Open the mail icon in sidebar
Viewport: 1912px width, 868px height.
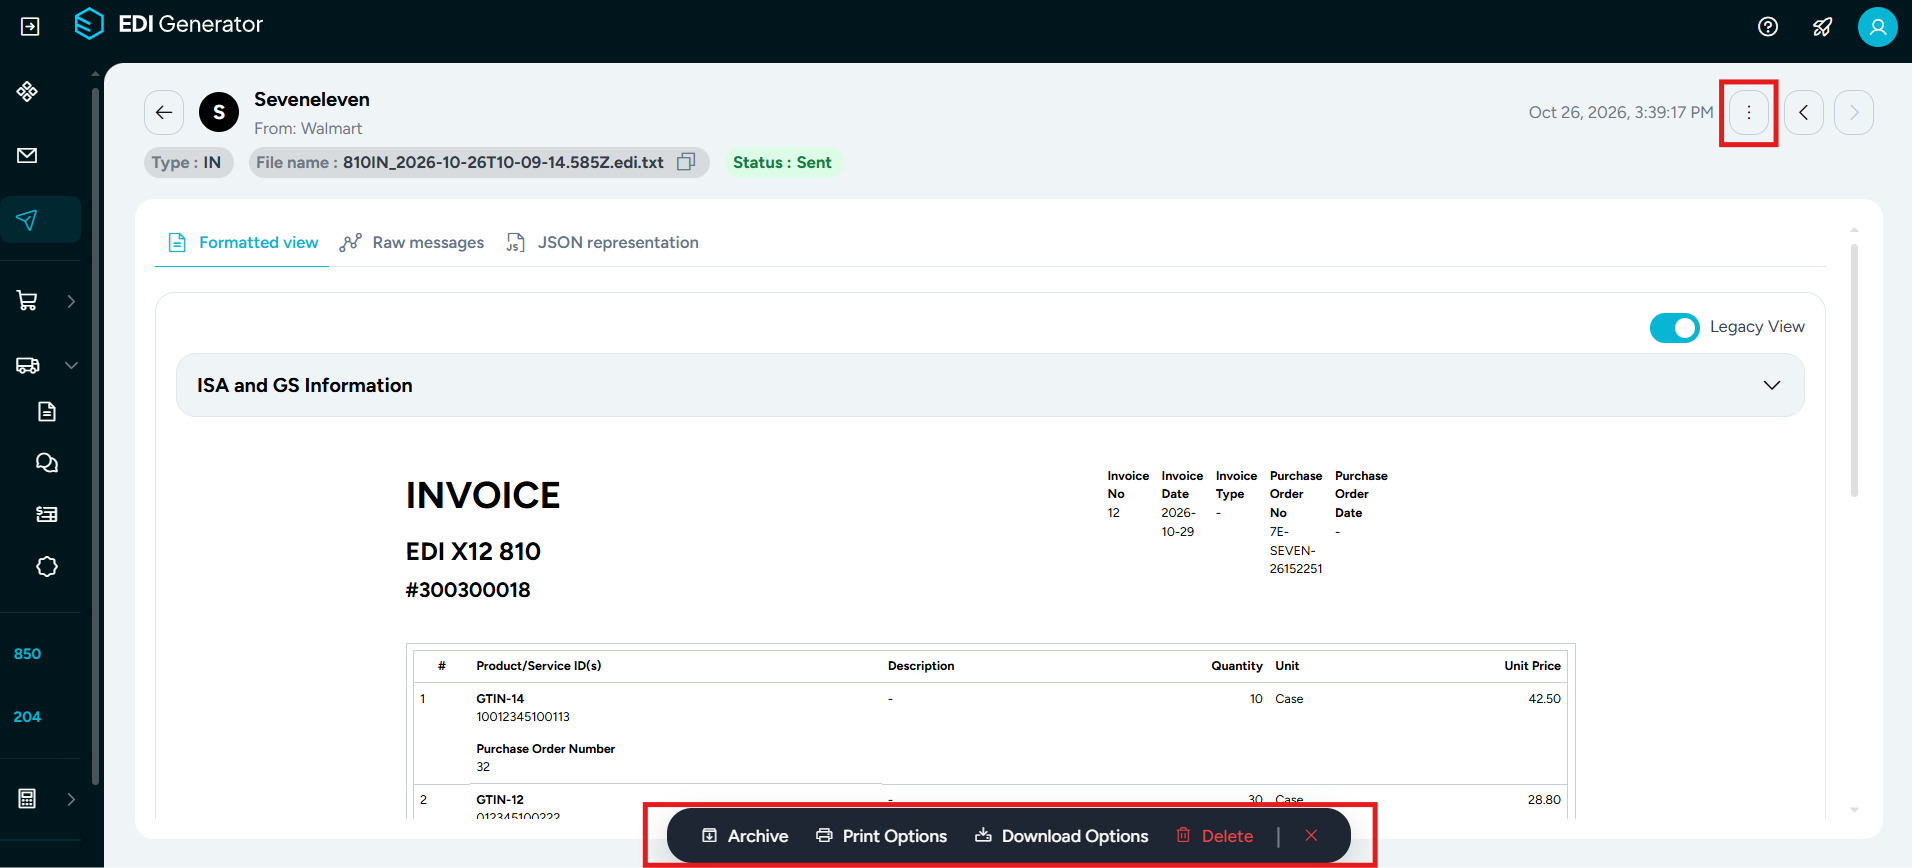coord(27,155)
